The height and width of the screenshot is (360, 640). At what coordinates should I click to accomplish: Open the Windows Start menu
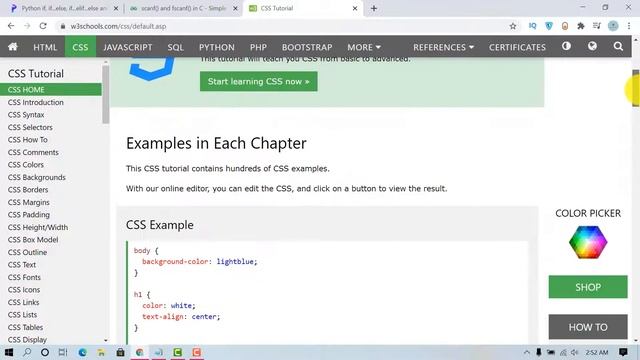[x=8, y=352]
